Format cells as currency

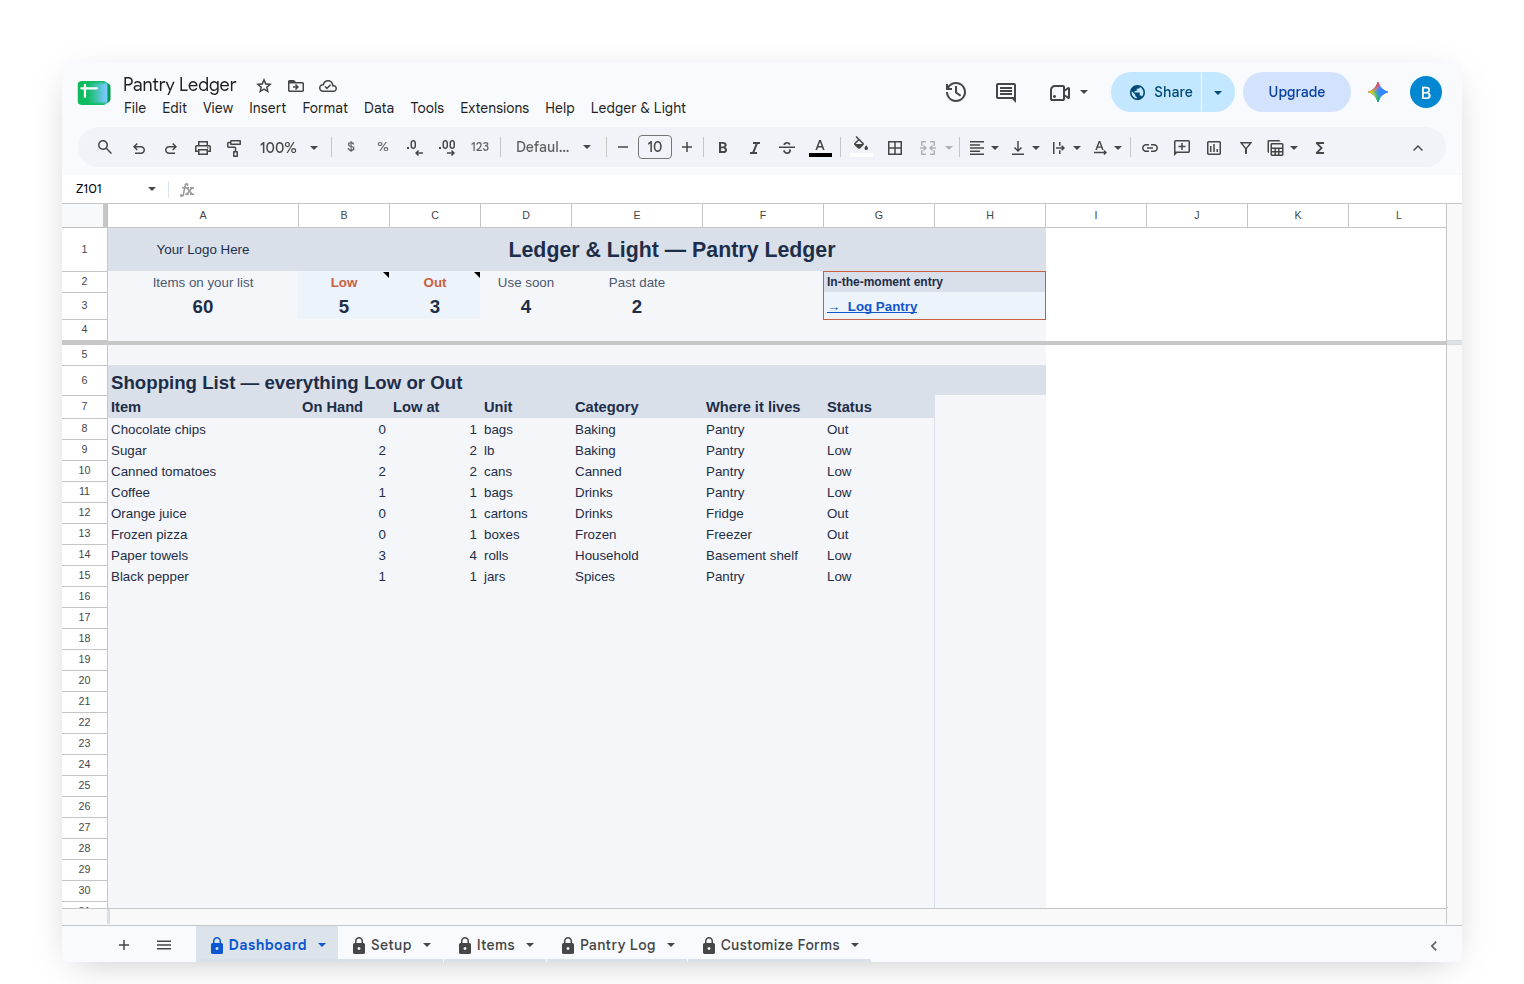pyautogui.click(x=351, y=147)
